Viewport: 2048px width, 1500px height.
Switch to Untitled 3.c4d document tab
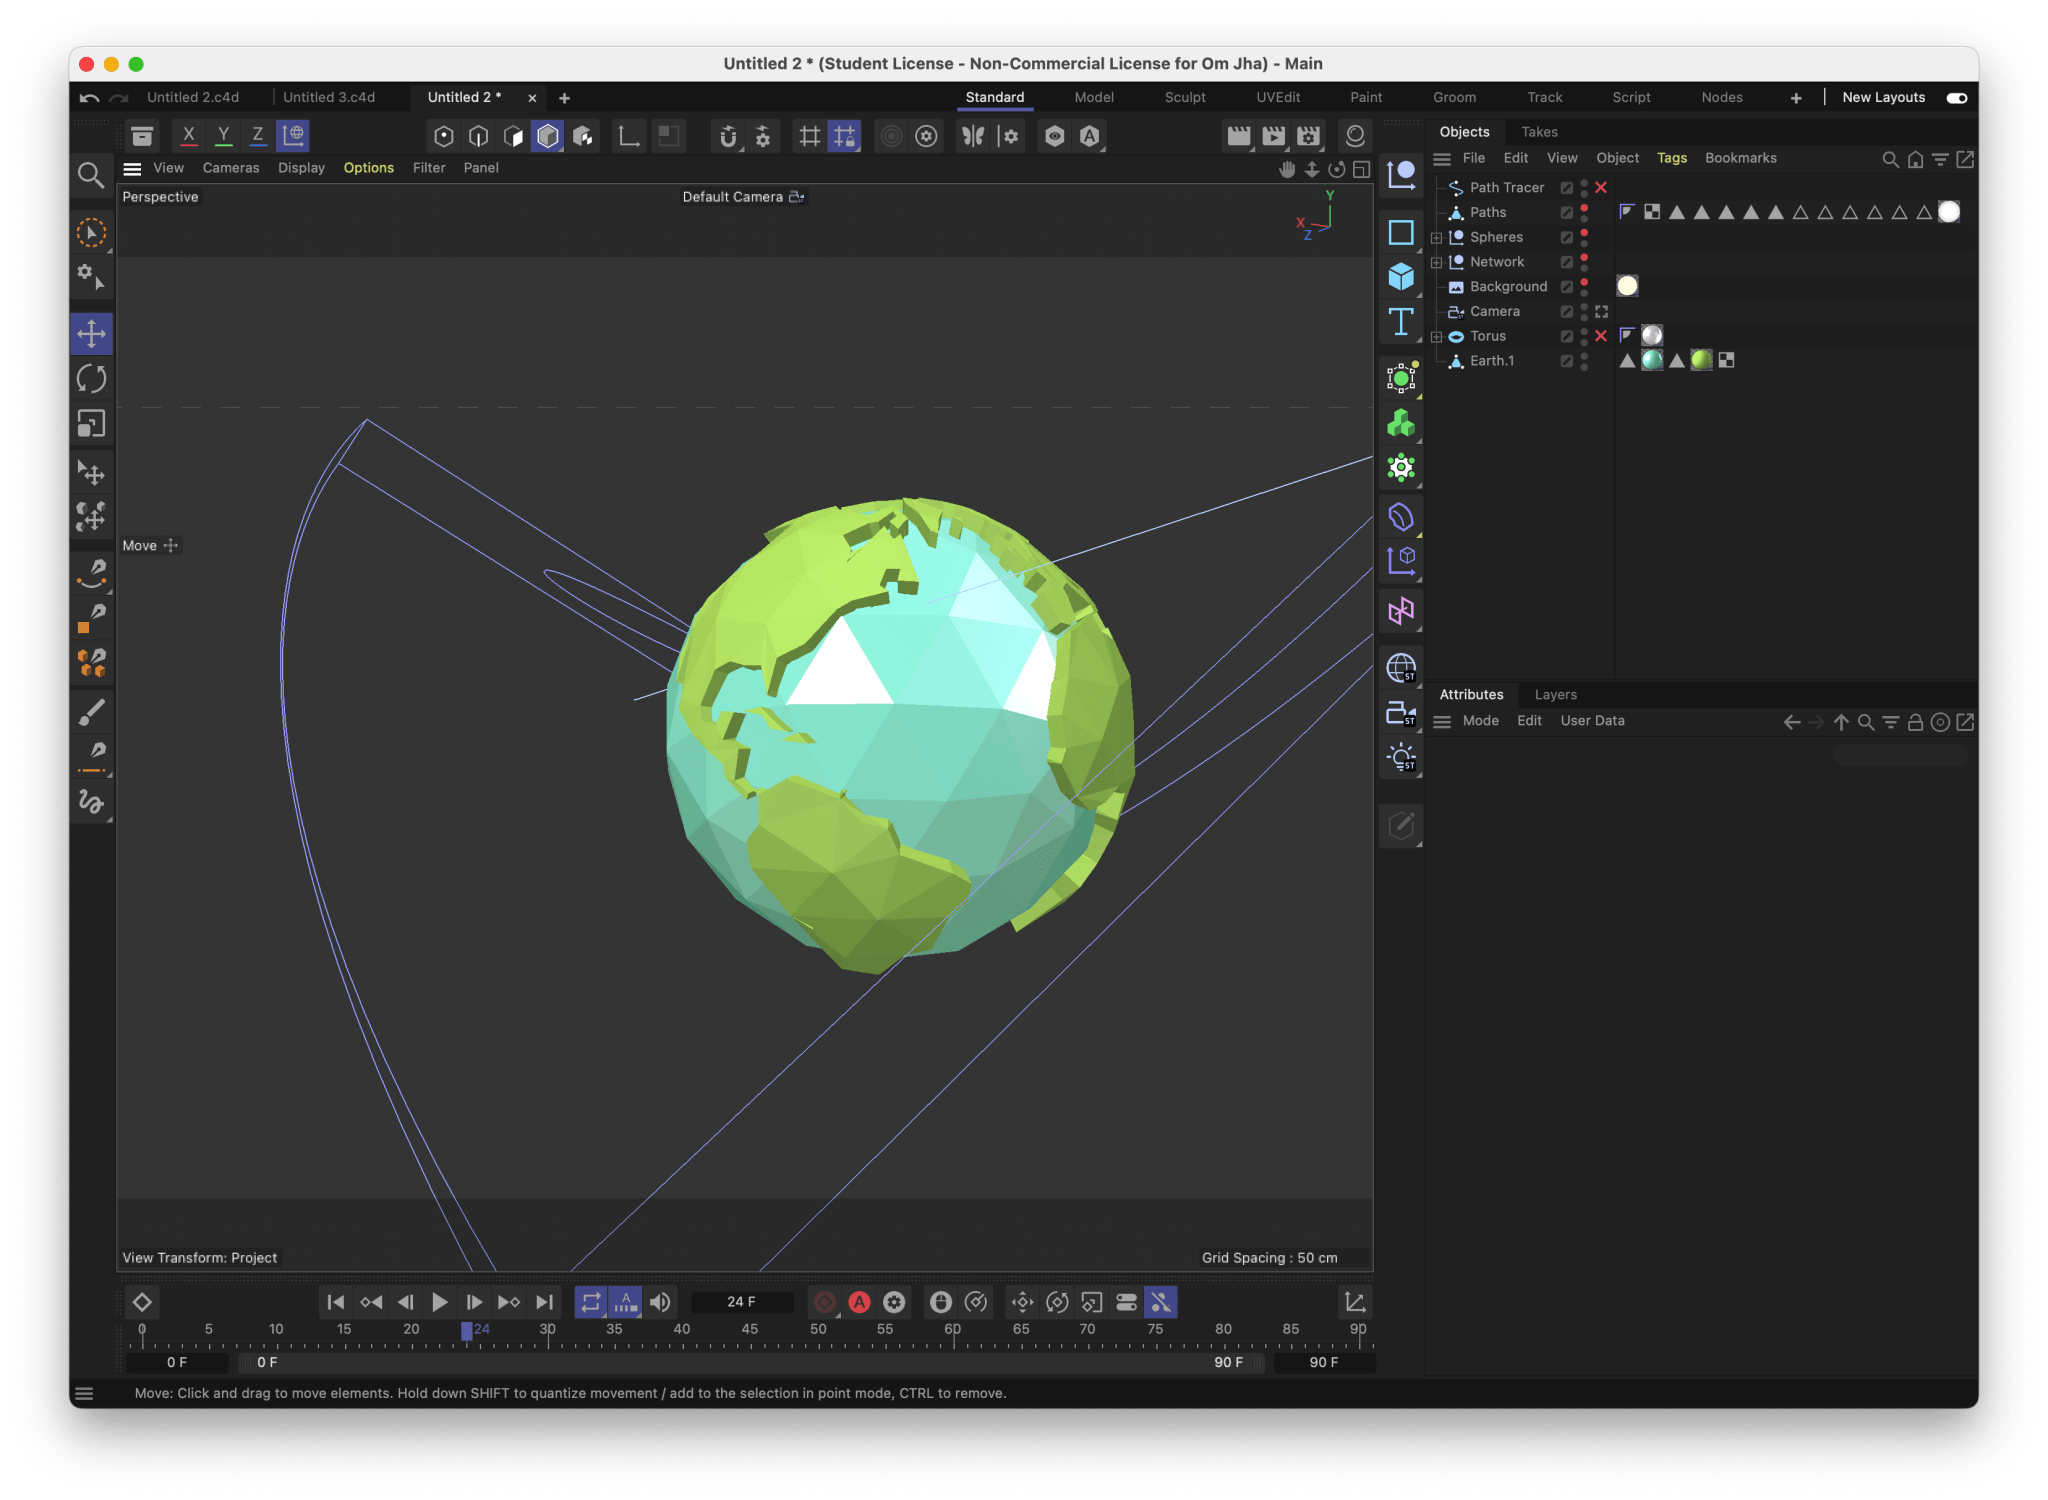pos(329,98)
